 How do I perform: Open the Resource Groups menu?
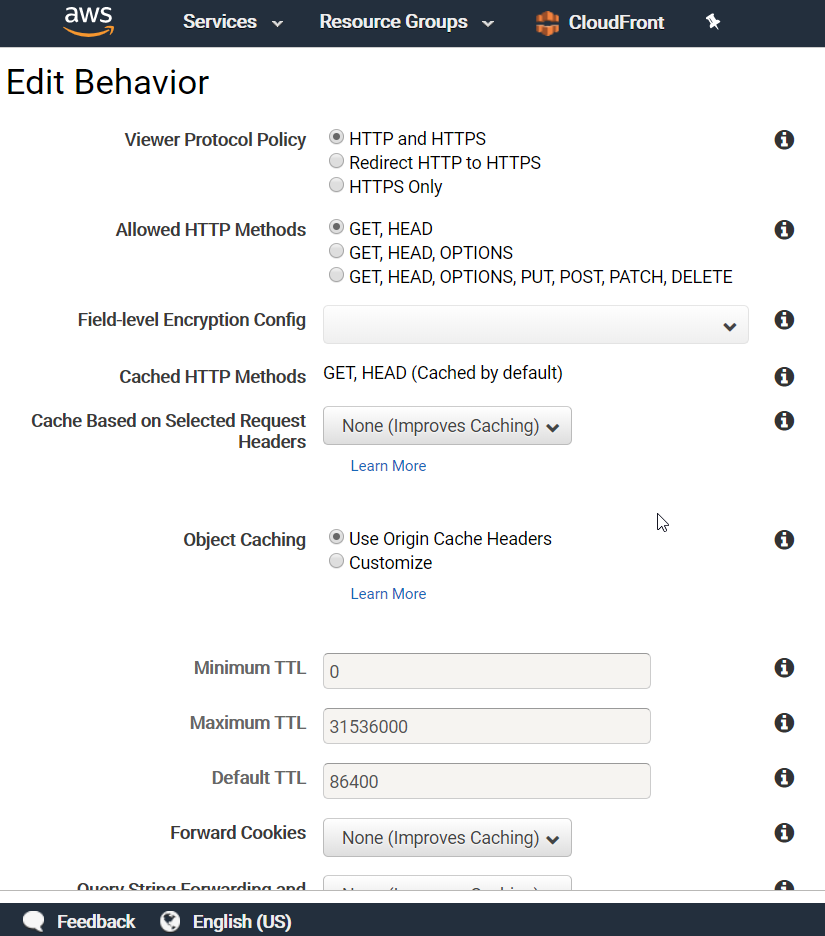tap(406, 22)
